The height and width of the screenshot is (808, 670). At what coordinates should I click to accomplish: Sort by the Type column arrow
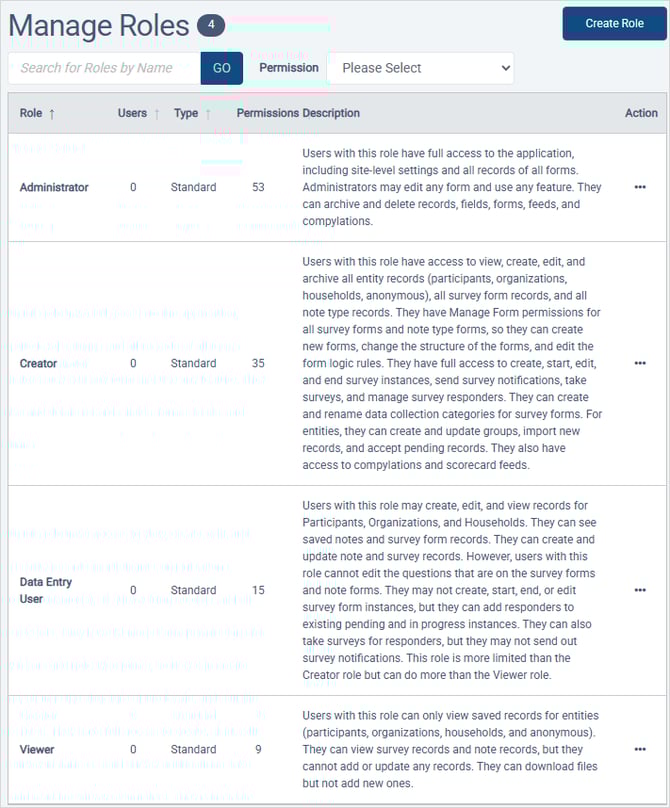208,114
